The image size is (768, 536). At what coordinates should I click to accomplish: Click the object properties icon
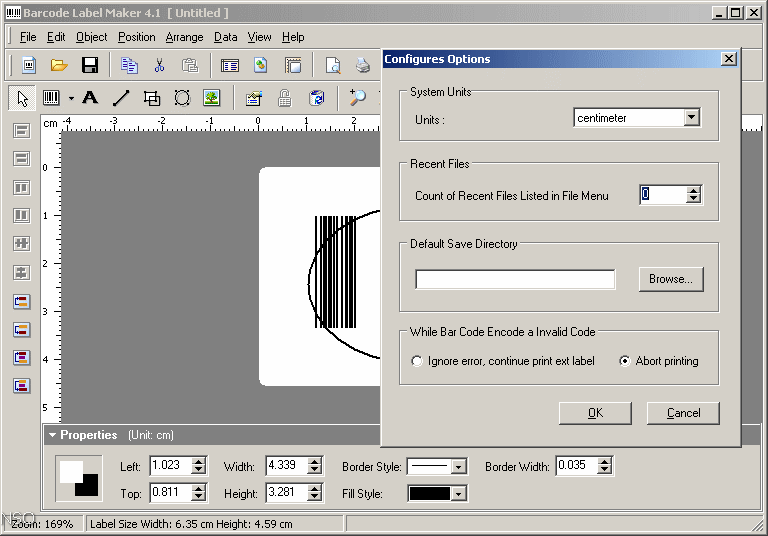(254, 98)
